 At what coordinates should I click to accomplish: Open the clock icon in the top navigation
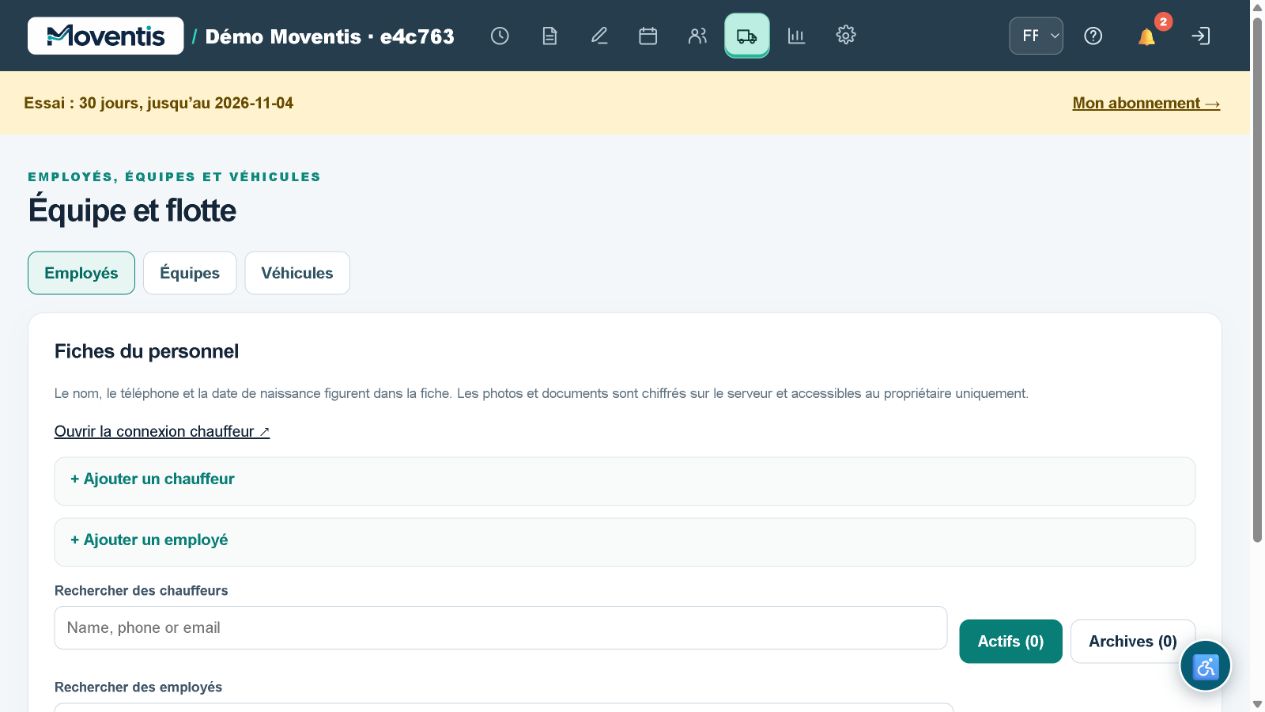pos(500,36)
